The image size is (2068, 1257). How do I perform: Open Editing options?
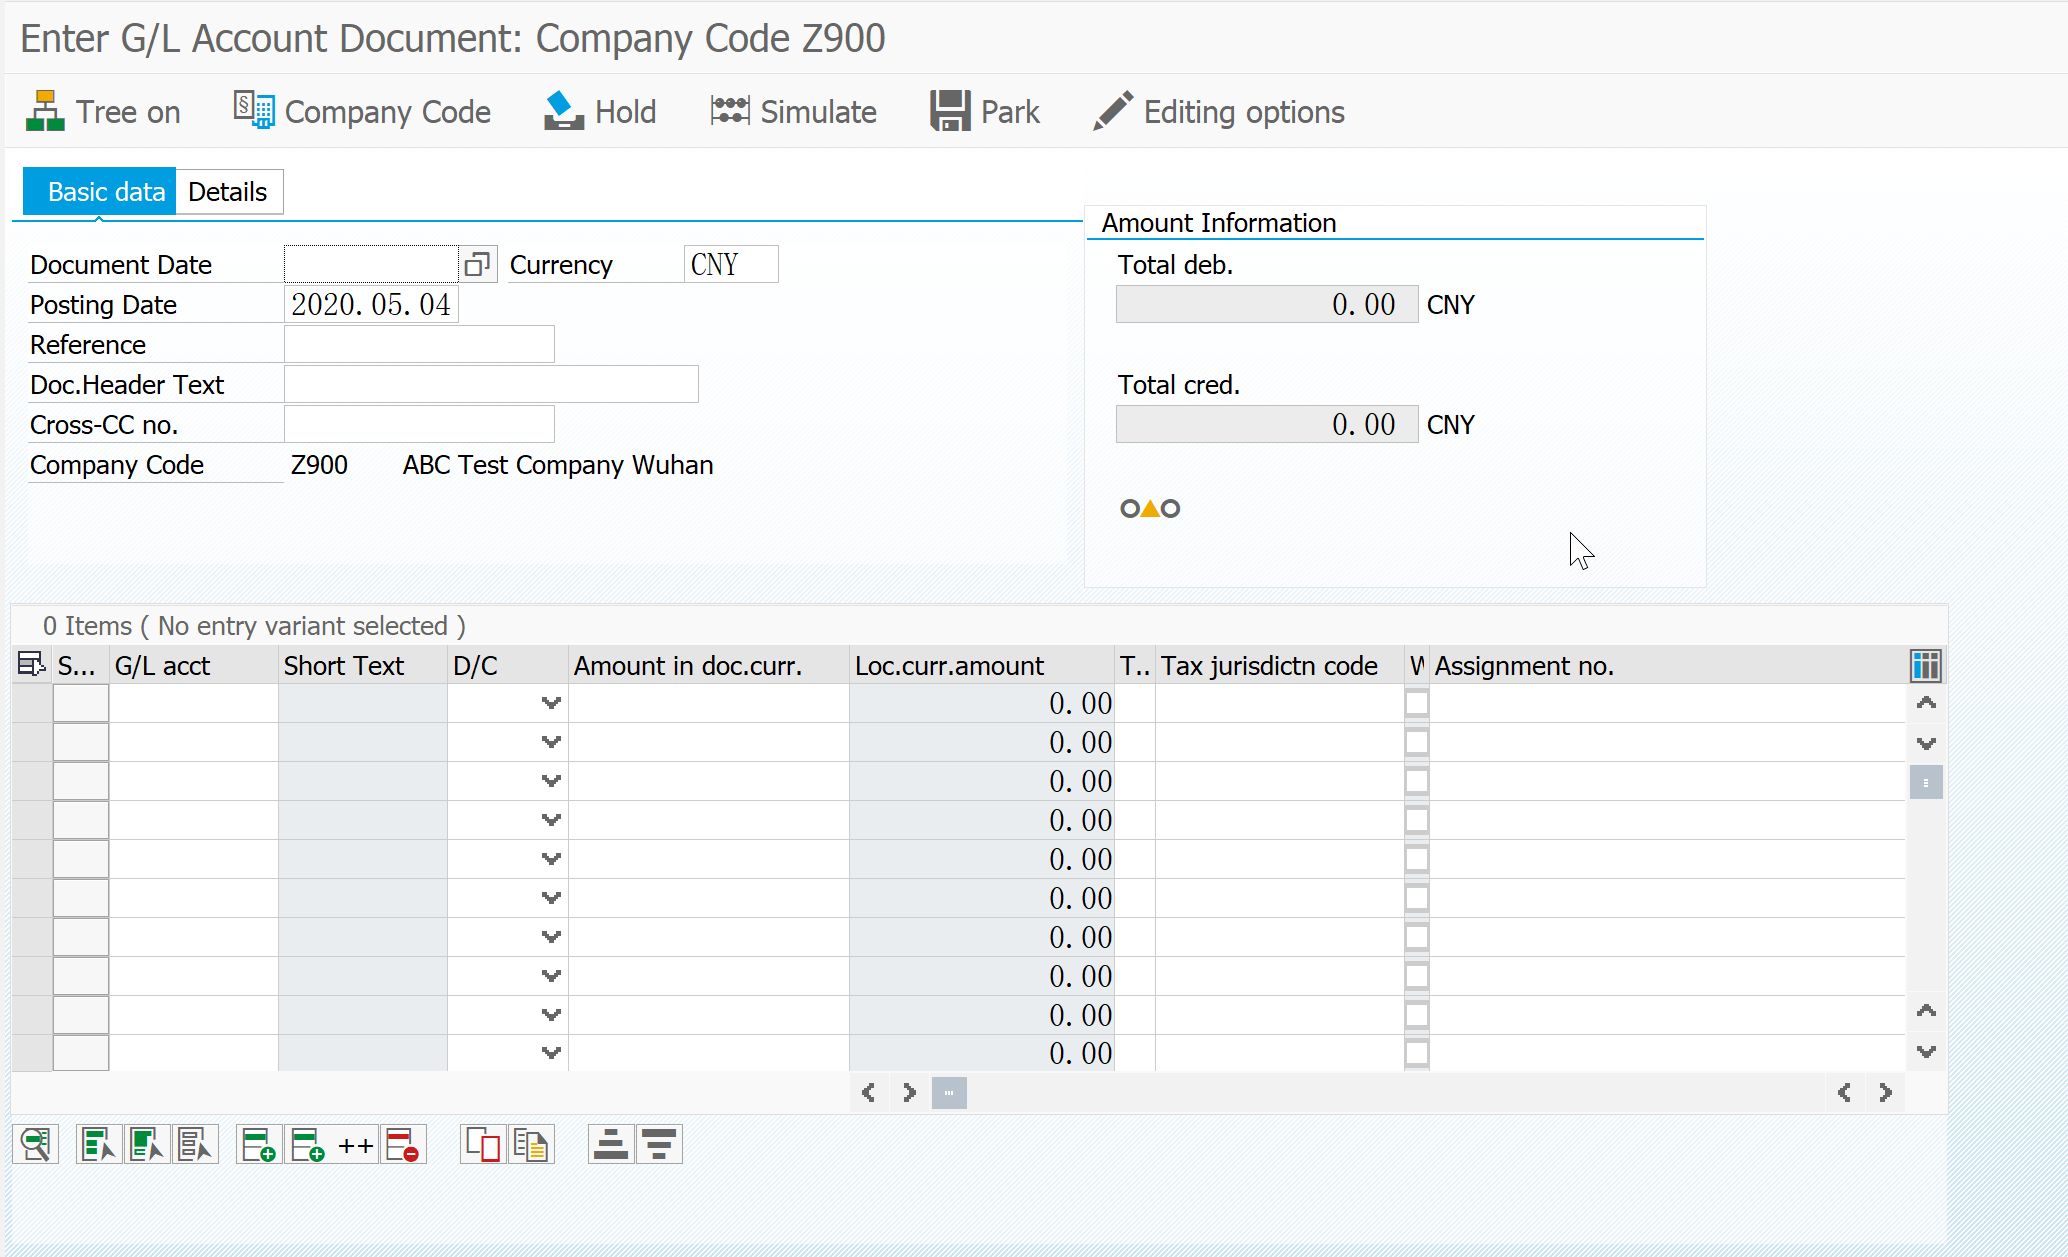tap(1217, 111)
